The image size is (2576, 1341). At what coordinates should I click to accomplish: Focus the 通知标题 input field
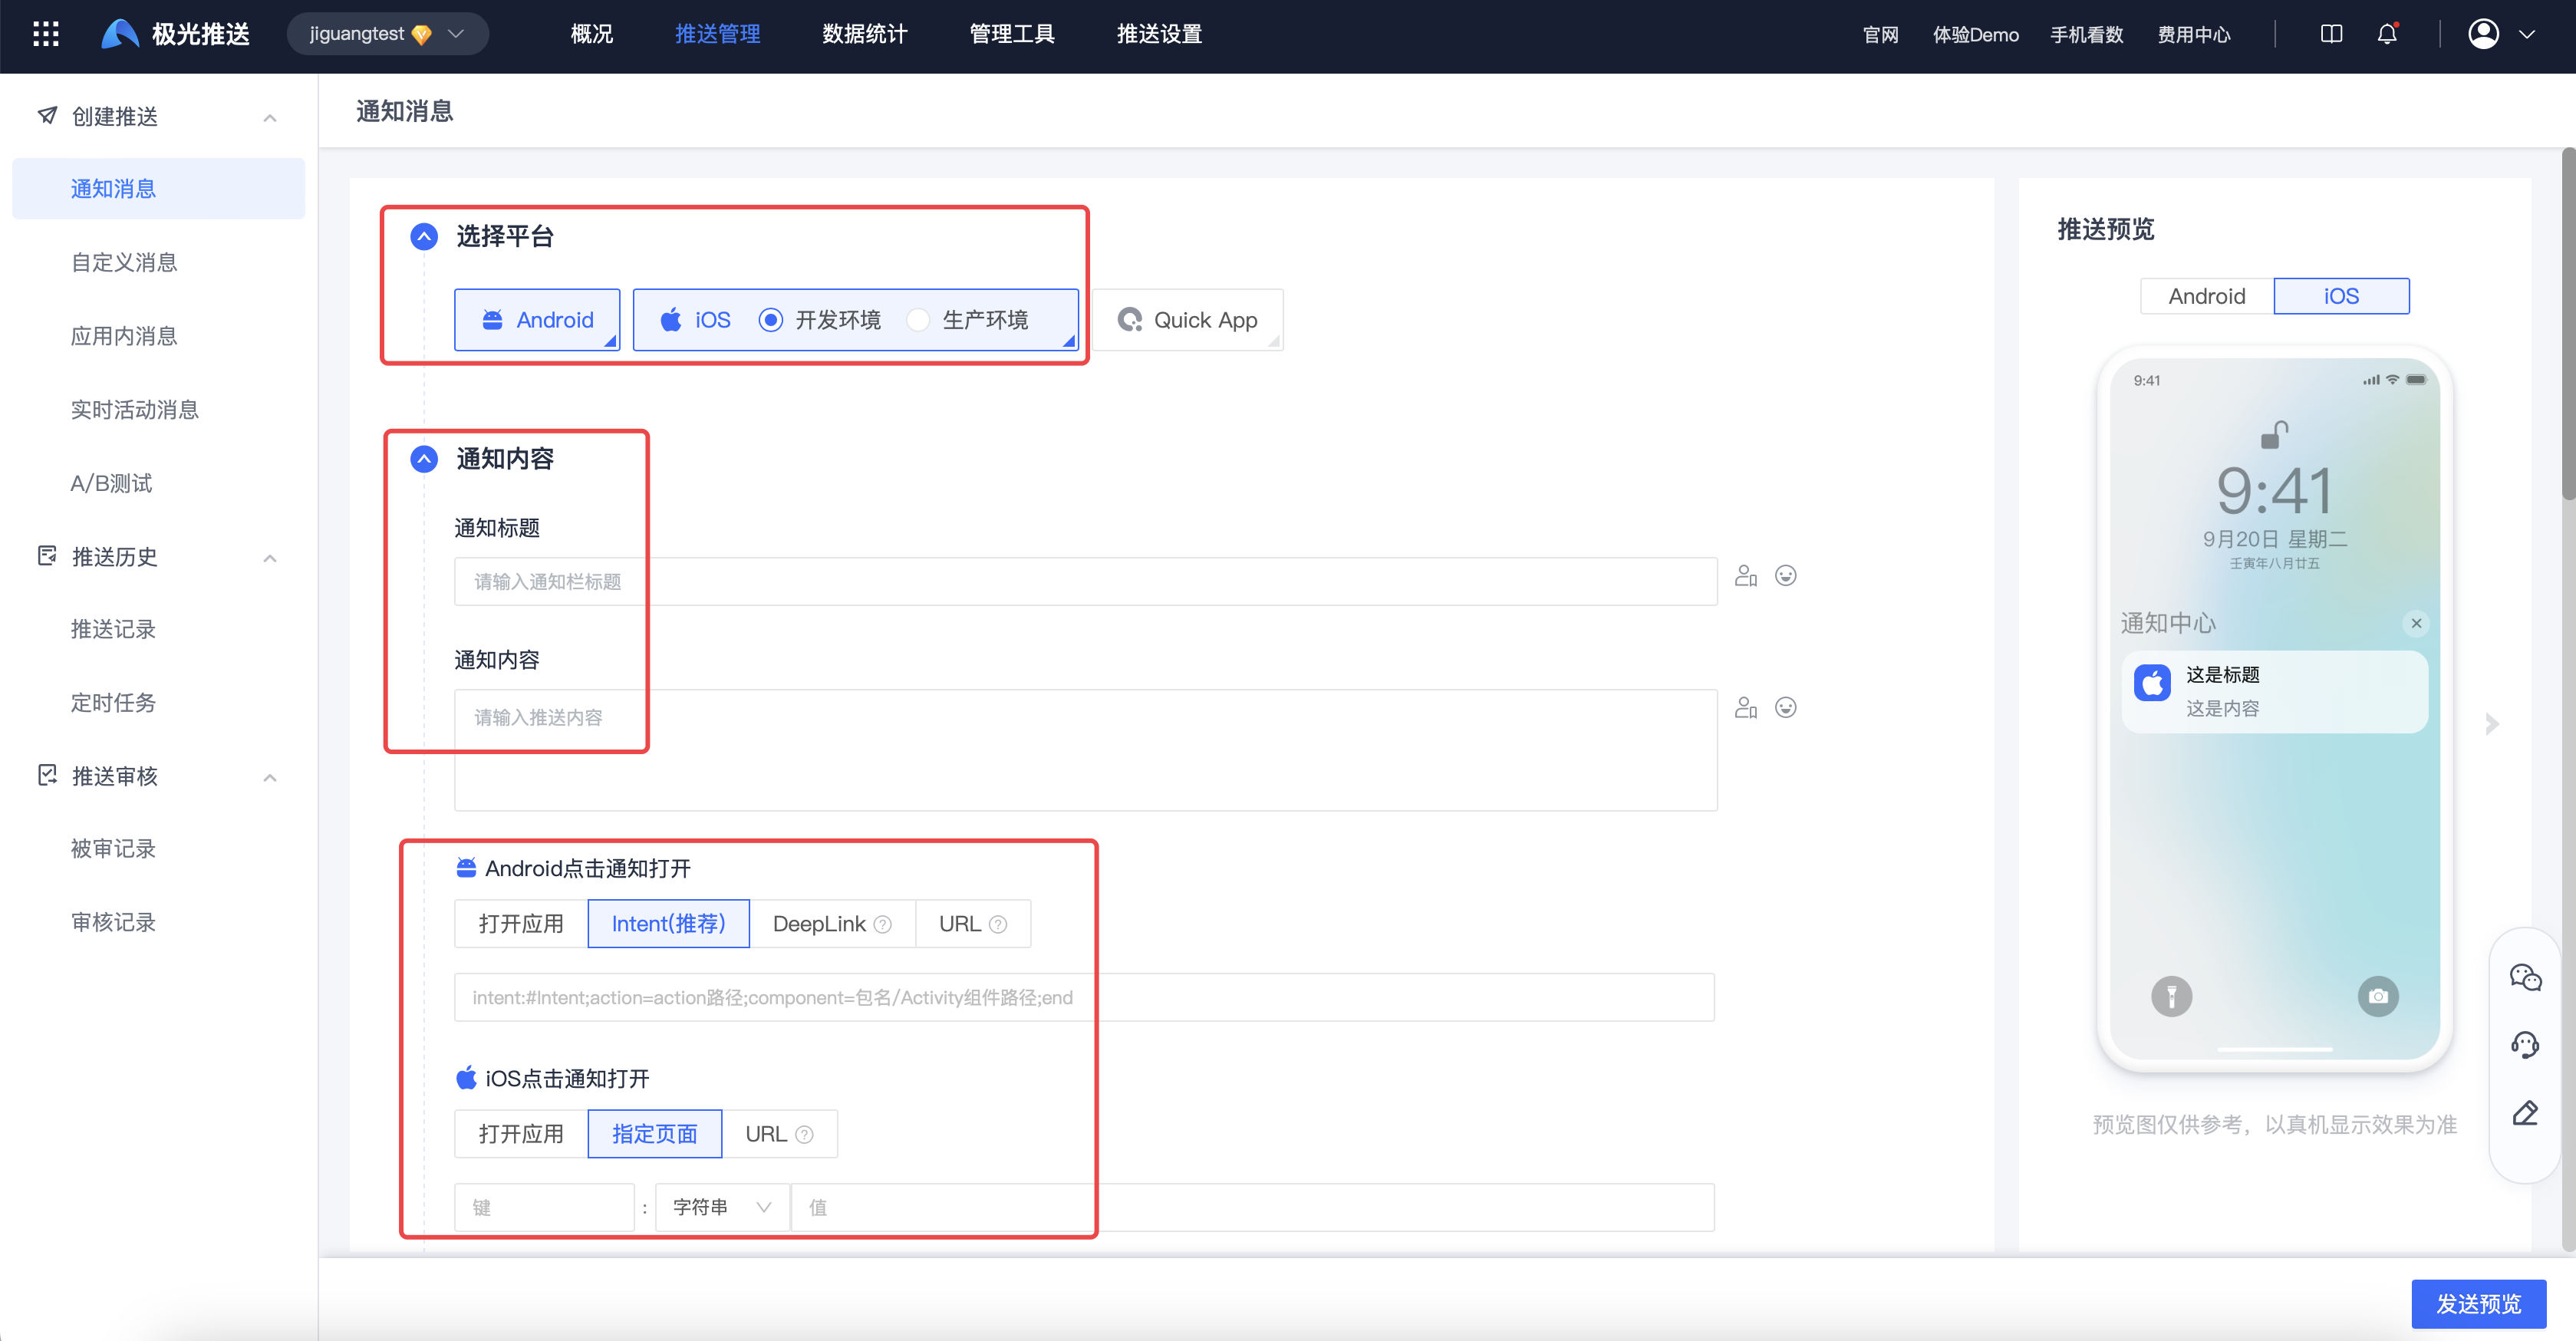(x=1085, y=581)
